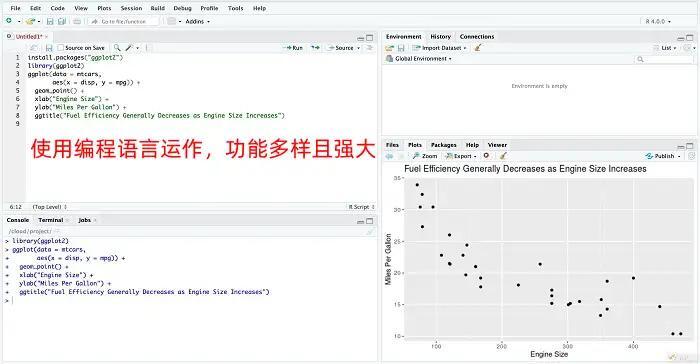The height and width of the screenshot is (364, 700).
Task: Open the code tools wand menu
Action: pyautogui.click(x=132, y=48)
